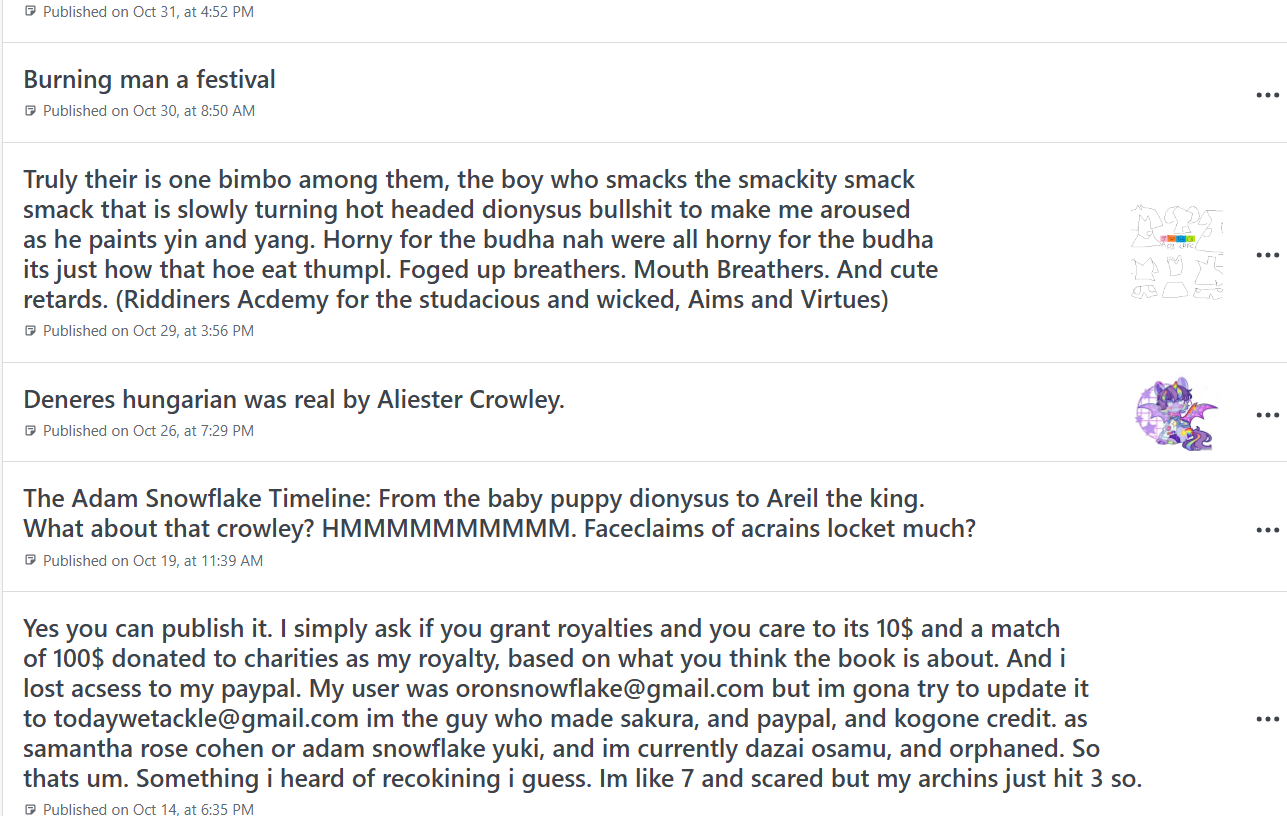Click published icon beside Oct 30 date

point(30,111)
